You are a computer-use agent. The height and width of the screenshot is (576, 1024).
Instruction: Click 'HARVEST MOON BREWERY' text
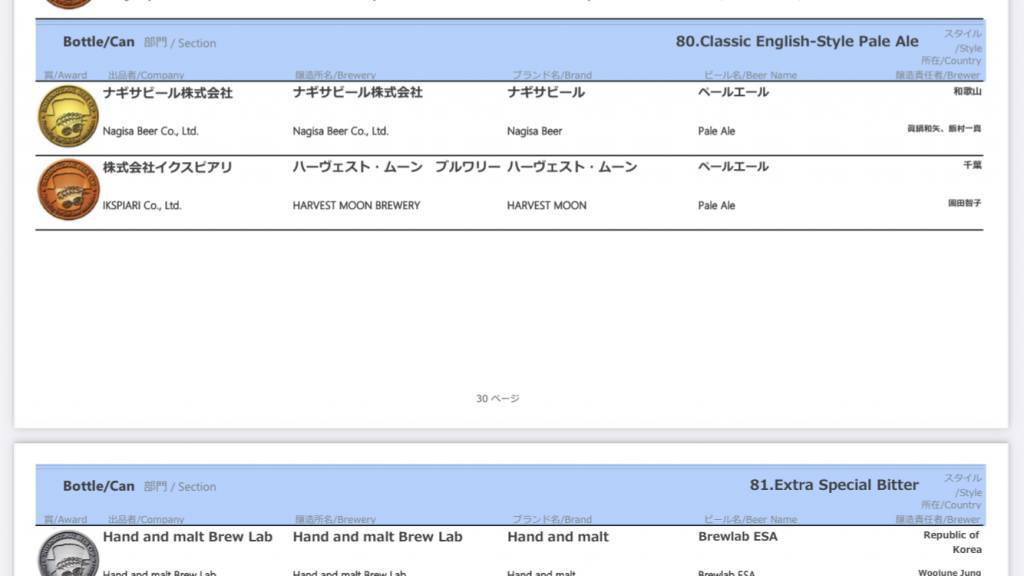tap(356, 206)
